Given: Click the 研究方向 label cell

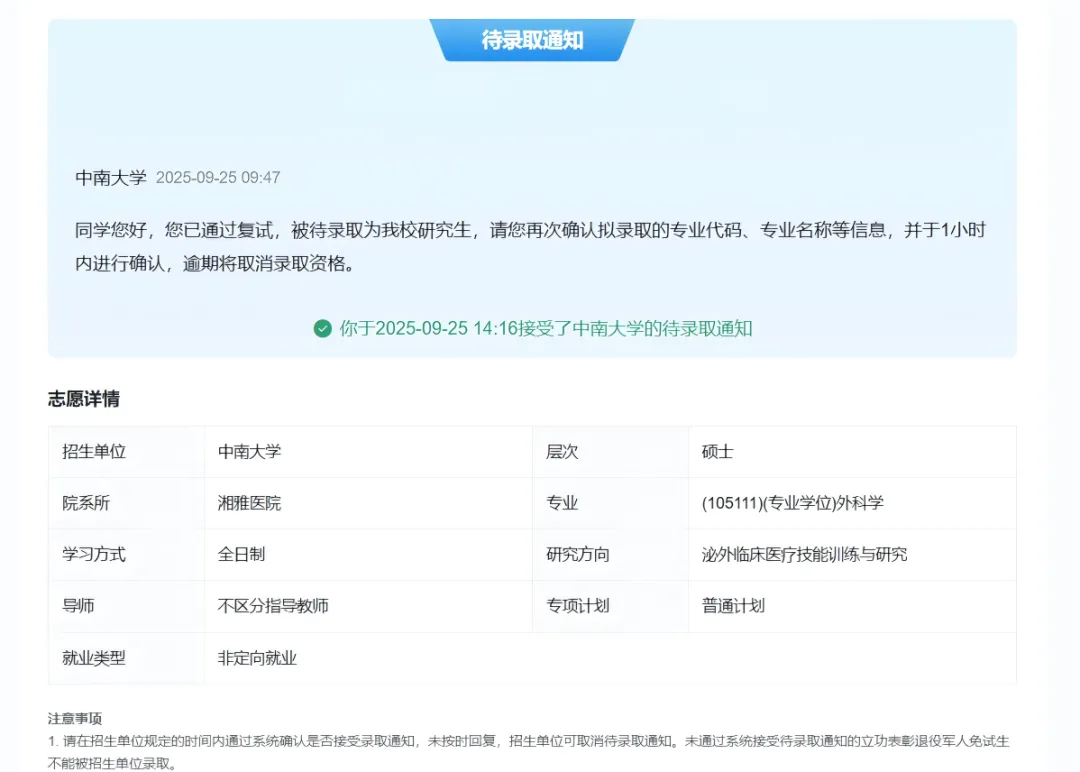Looking at the screenshot, I should [x=578, y=554].
